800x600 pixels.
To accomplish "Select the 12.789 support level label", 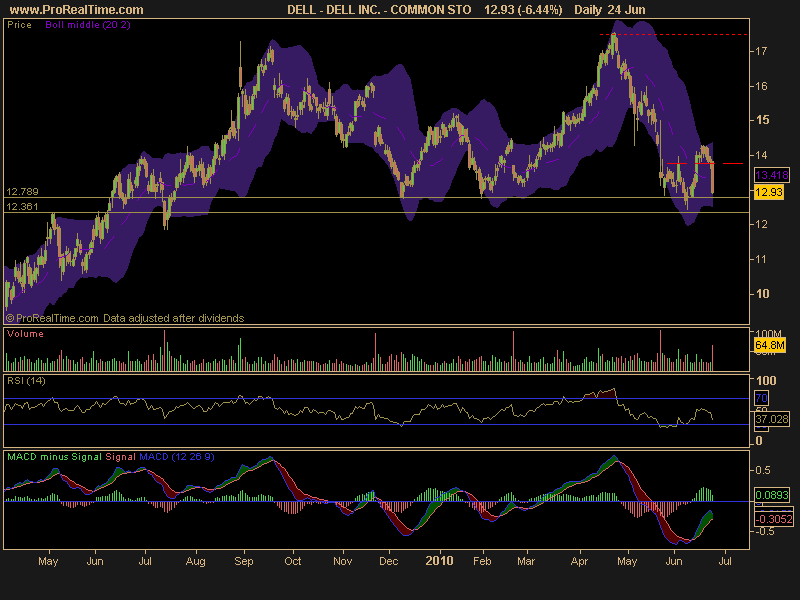I will (22, 192).
